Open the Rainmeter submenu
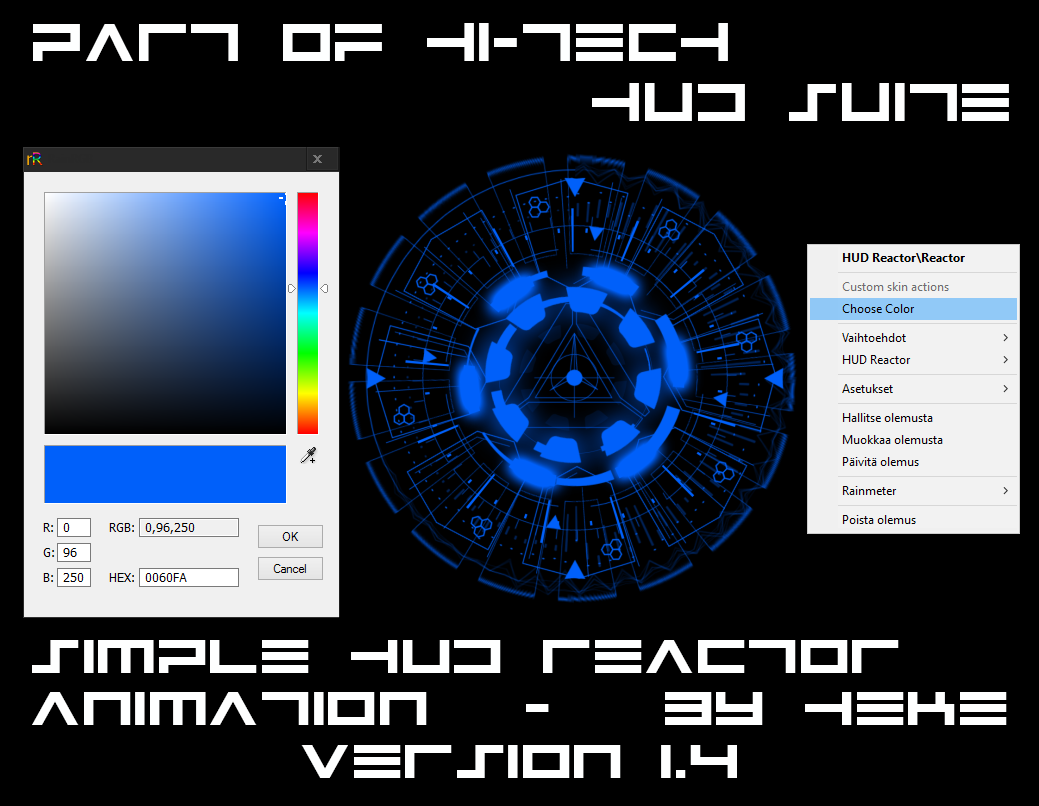This screenshot has width=1039, height=806. click(x=913, y=491)
